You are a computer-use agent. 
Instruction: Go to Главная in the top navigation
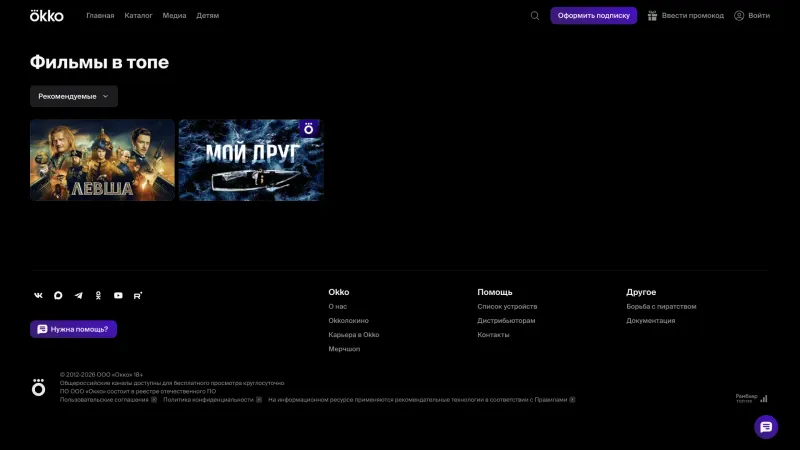point(100,16)
